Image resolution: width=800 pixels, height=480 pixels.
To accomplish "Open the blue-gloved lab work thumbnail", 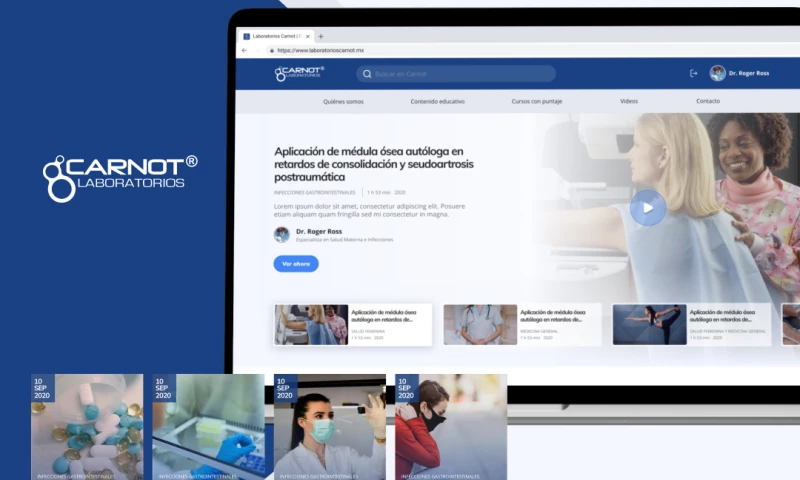I will pos(209,427).
